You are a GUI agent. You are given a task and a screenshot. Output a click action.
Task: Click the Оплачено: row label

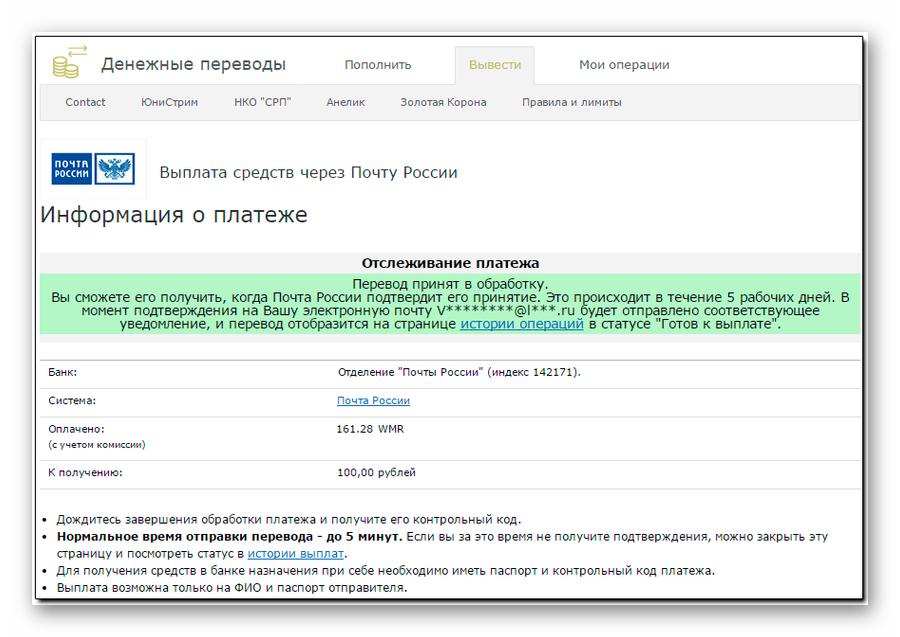76,429
